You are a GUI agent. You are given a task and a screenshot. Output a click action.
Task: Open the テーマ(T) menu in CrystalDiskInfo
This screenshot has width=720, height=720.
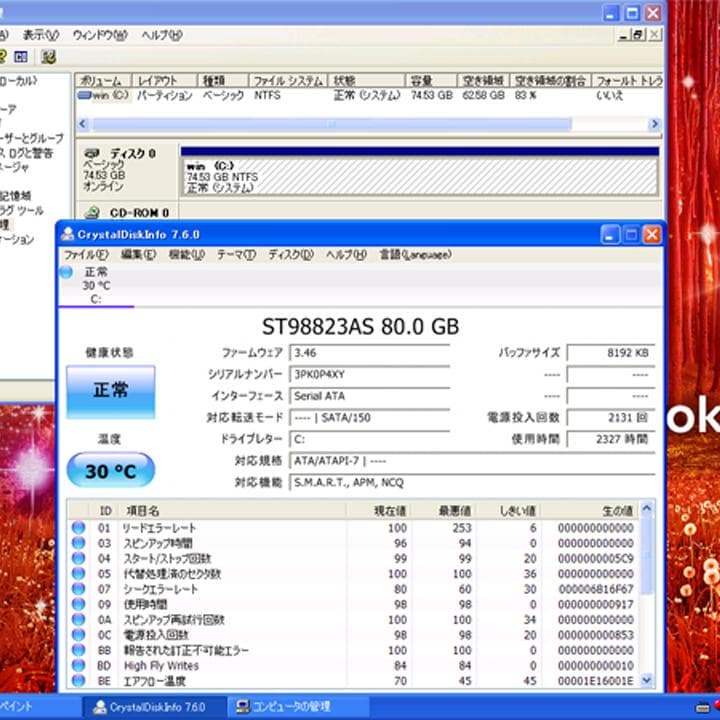tap(236, 255)
